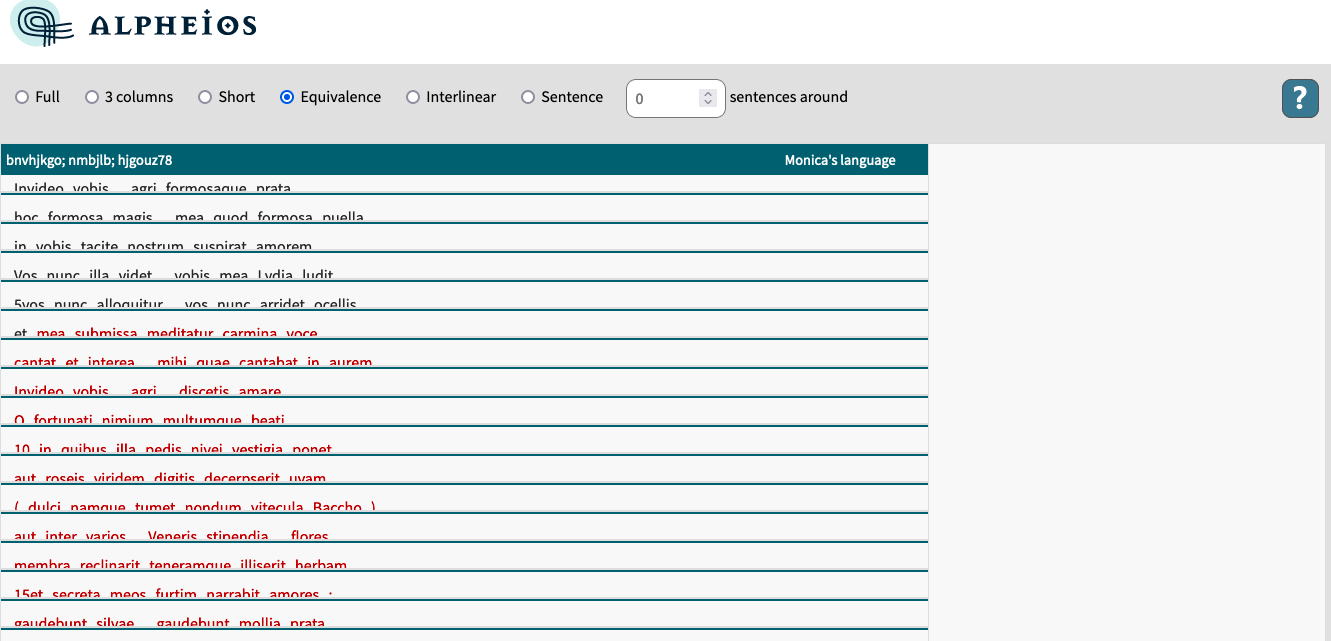This screenshot has height=641, width=1331.
Task: Open the help panel via the question mark icon
Action: point(1300,99)
